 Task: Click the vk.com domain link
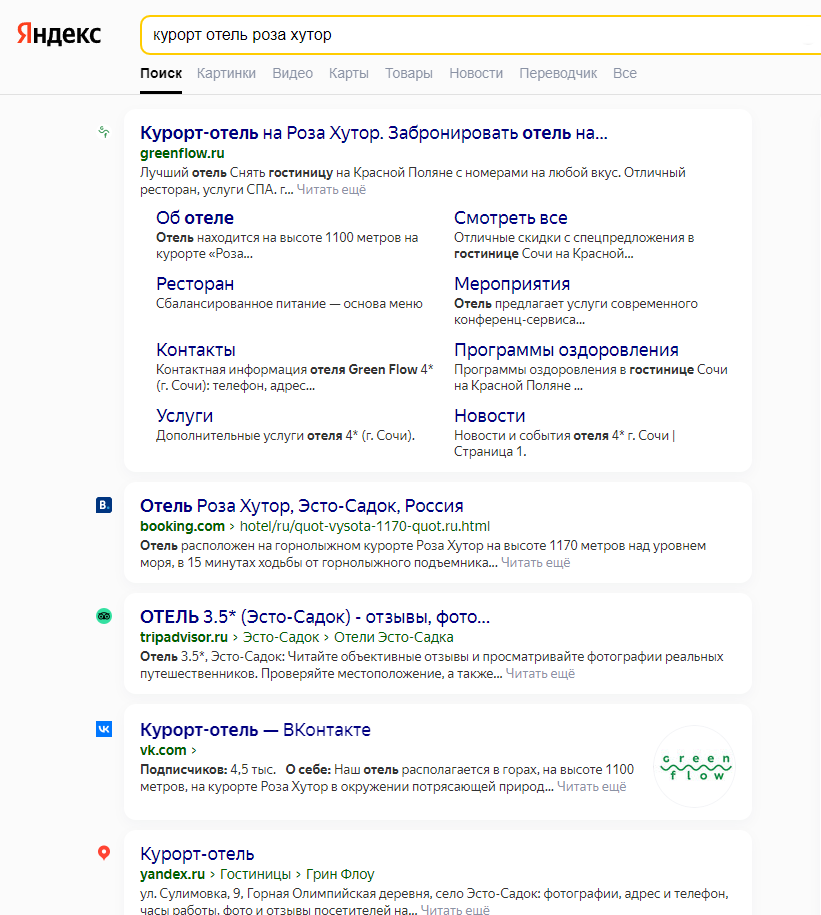pos(163,750)
